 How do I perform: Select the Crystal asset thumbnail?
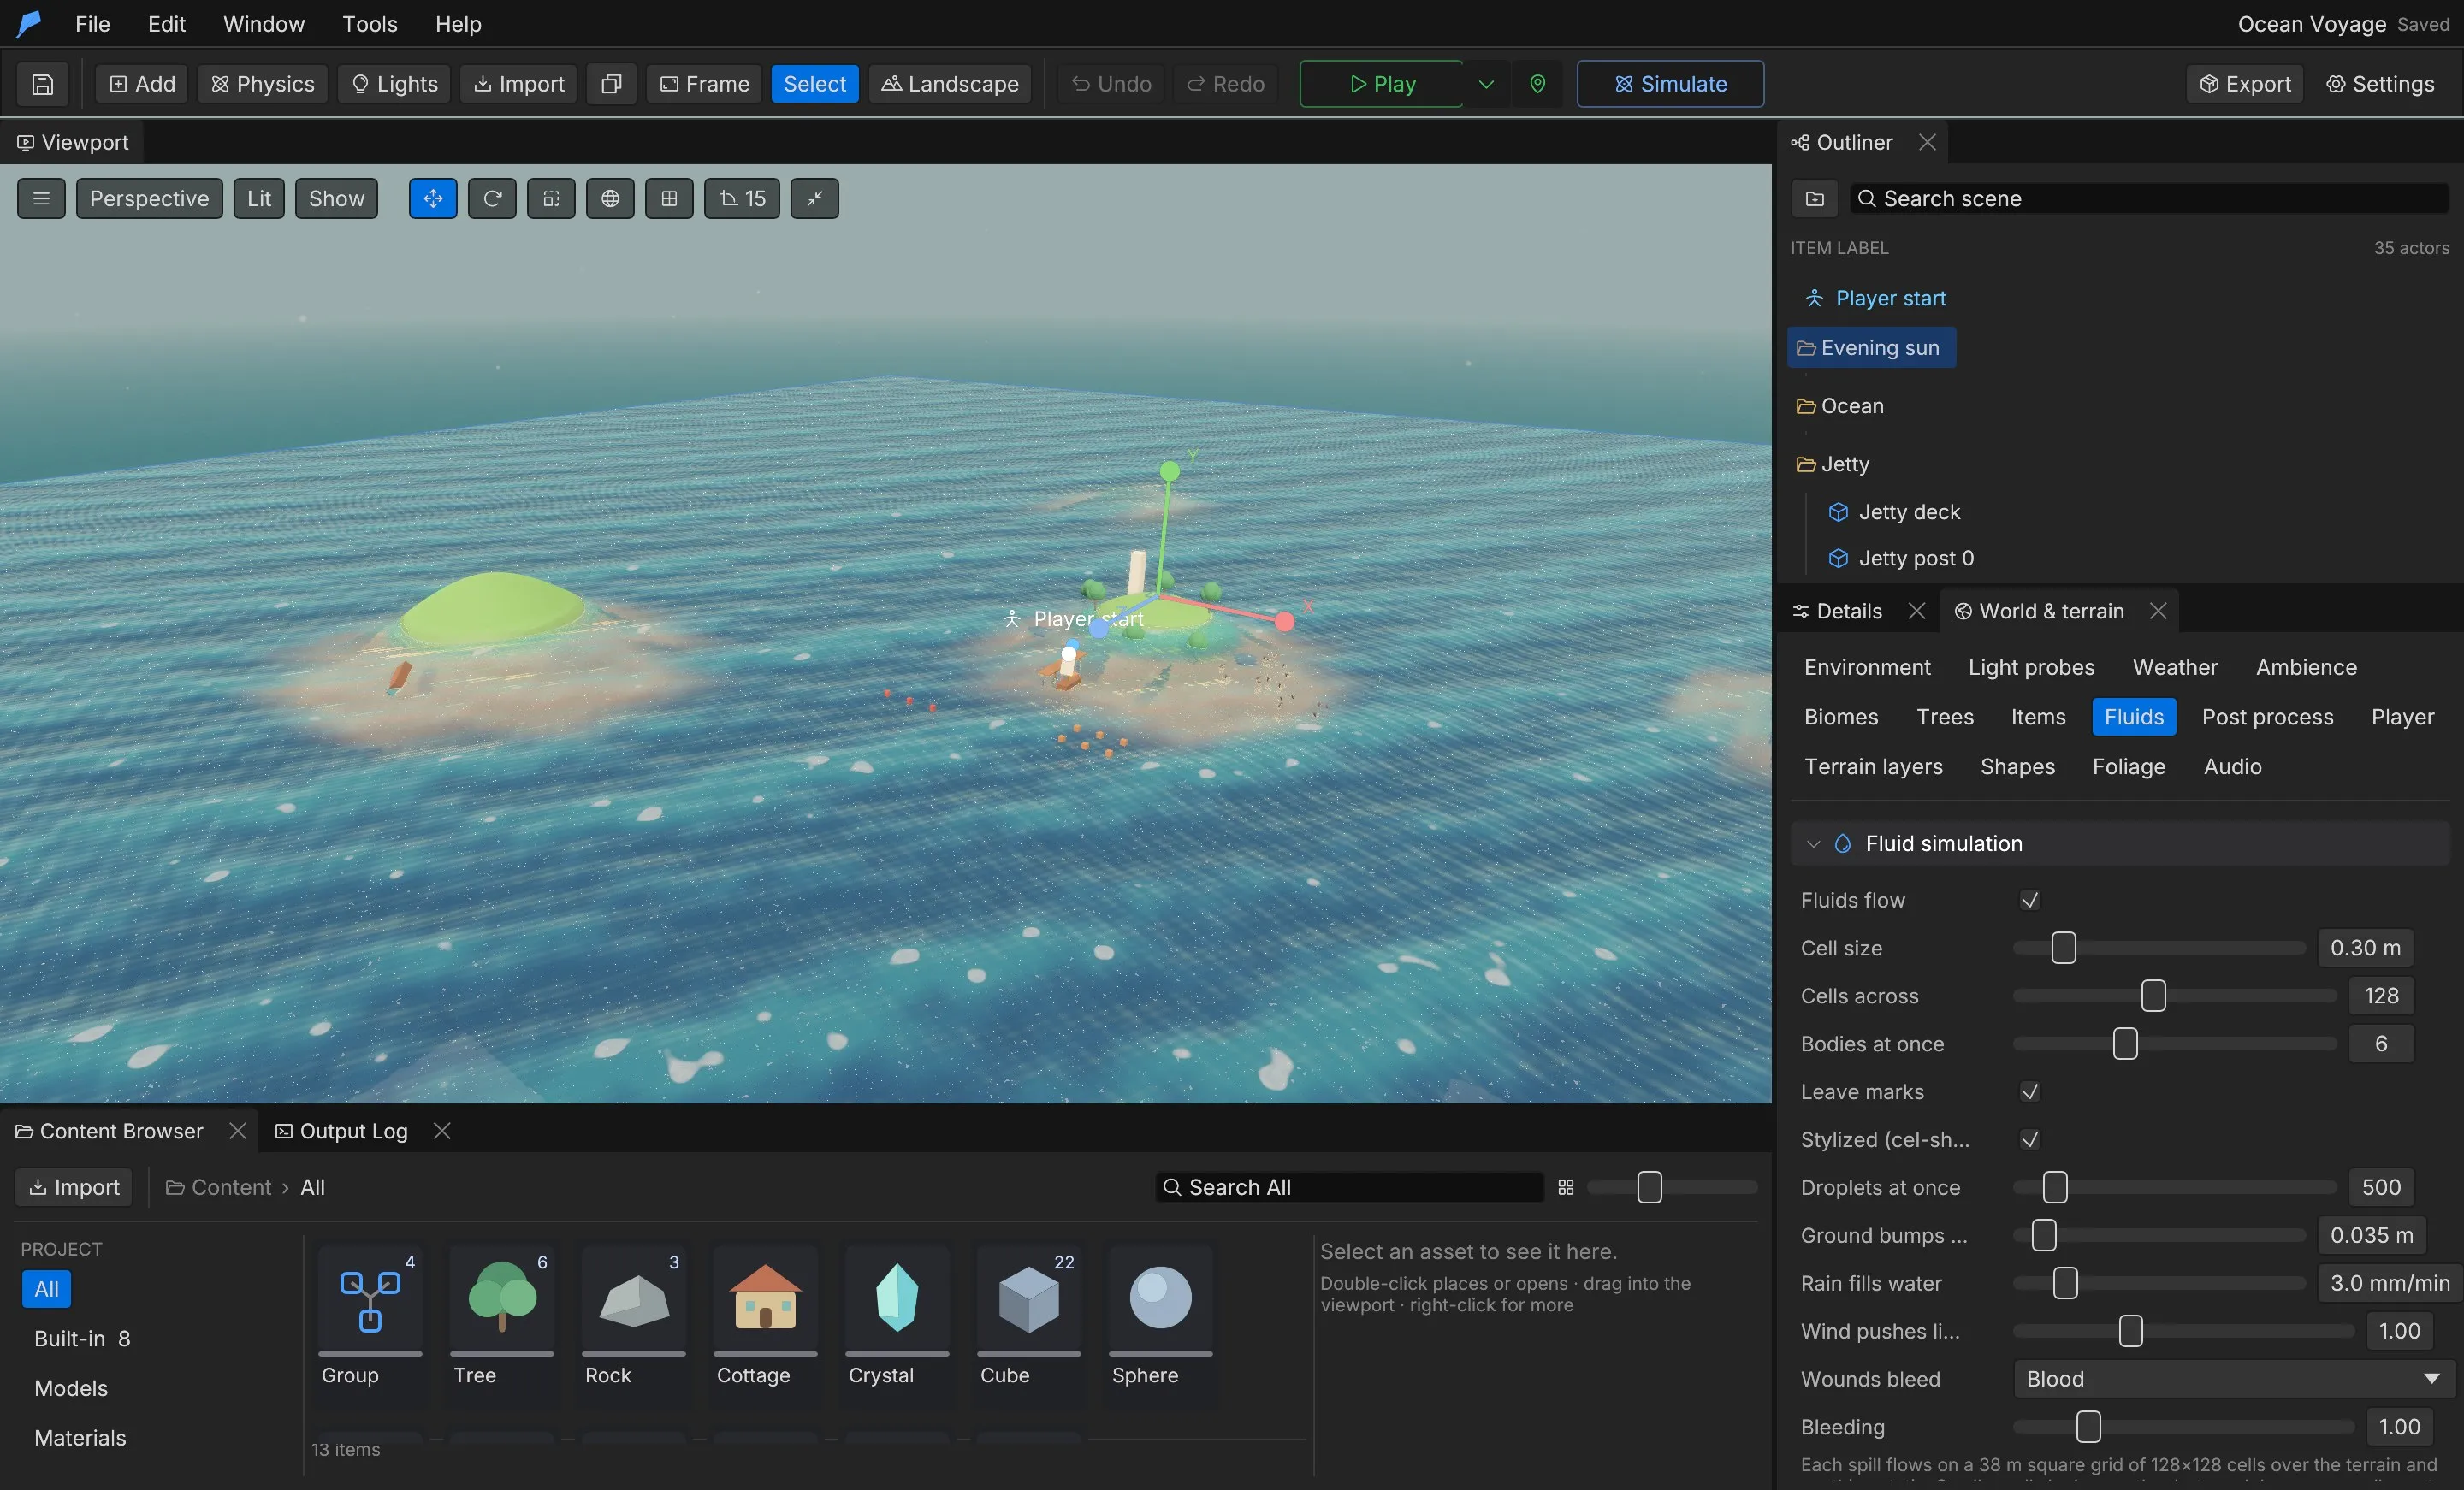click(897, 1300)
